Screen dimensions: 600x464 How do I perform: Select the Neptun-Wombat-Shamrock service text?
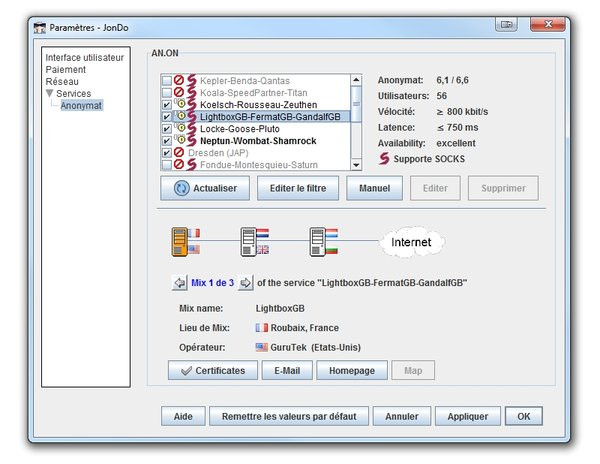258,141
